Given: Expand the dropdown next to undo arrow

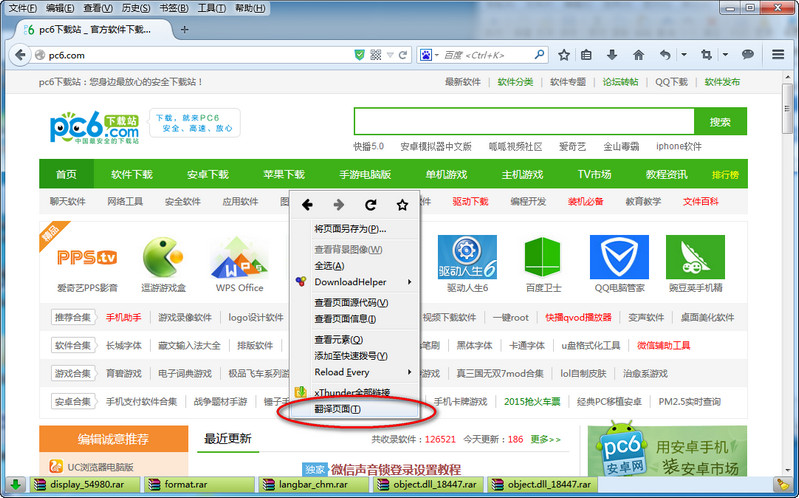Looking at the screenshot, I should tap(684, 55).
